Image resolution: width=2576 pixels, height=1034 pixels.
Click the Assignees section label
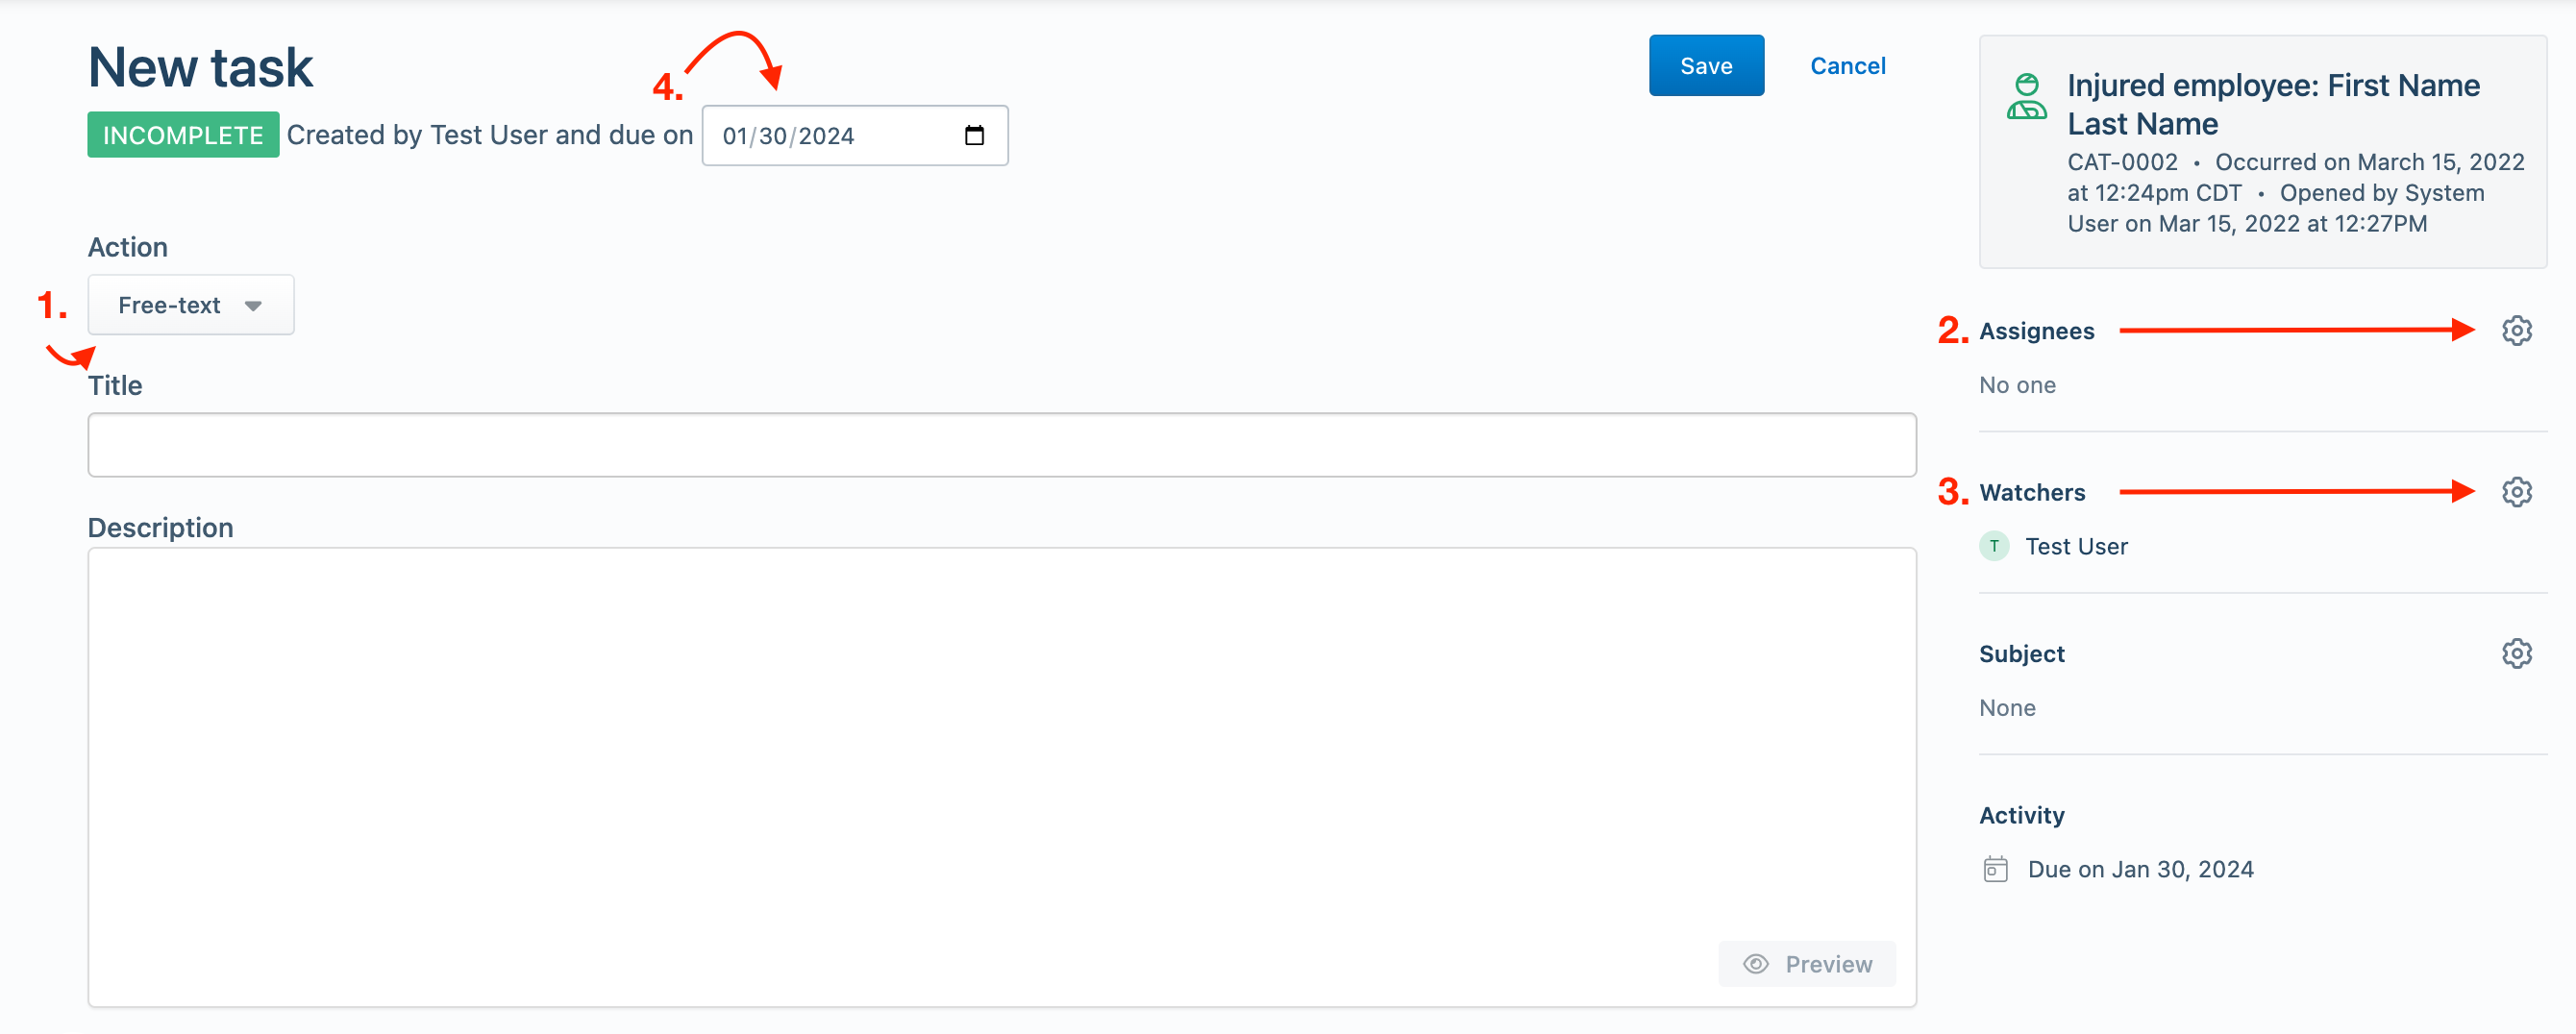pyautogui.click(x=2036, y=331)
